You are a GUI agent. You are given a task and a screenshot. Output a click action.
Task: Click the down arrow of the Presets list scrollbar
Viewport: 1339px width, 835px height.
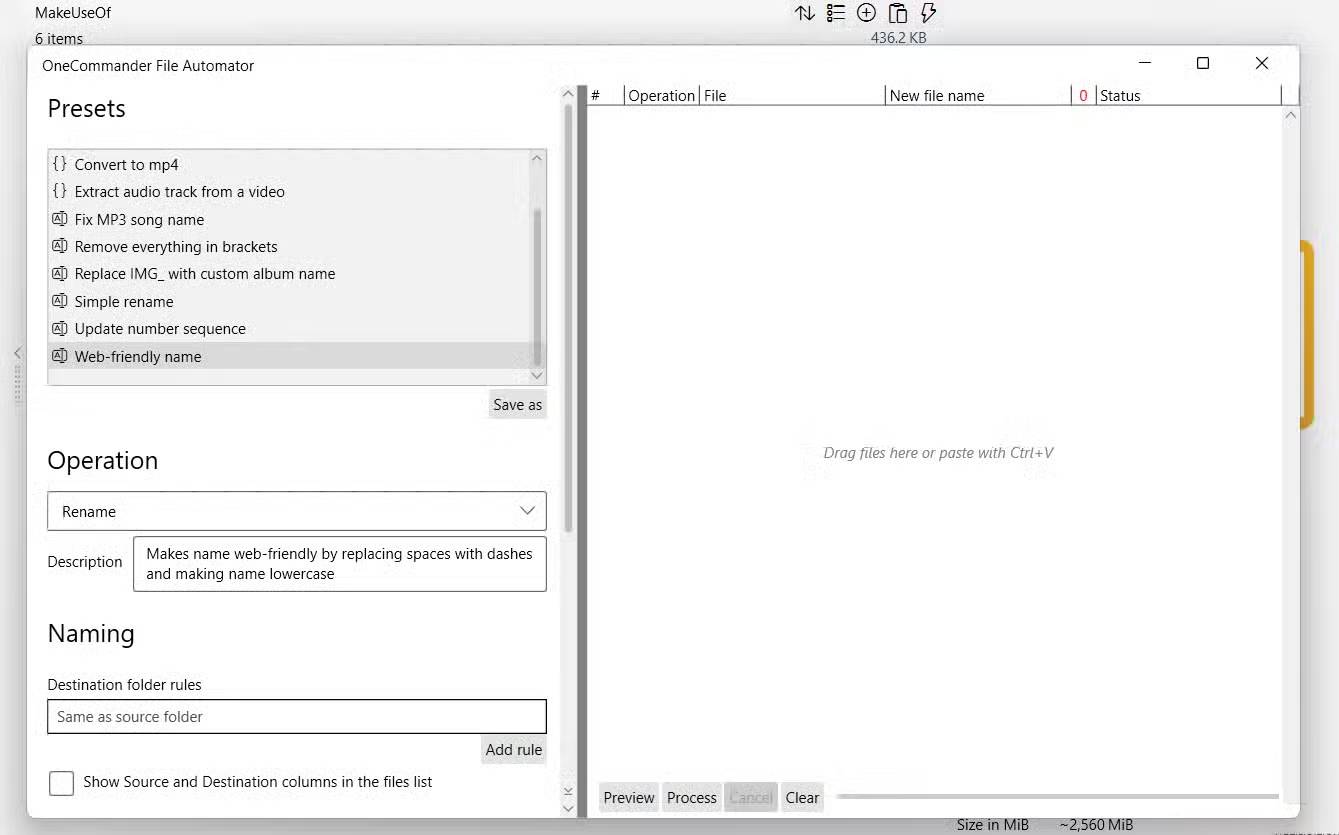[x=537, y=375]
